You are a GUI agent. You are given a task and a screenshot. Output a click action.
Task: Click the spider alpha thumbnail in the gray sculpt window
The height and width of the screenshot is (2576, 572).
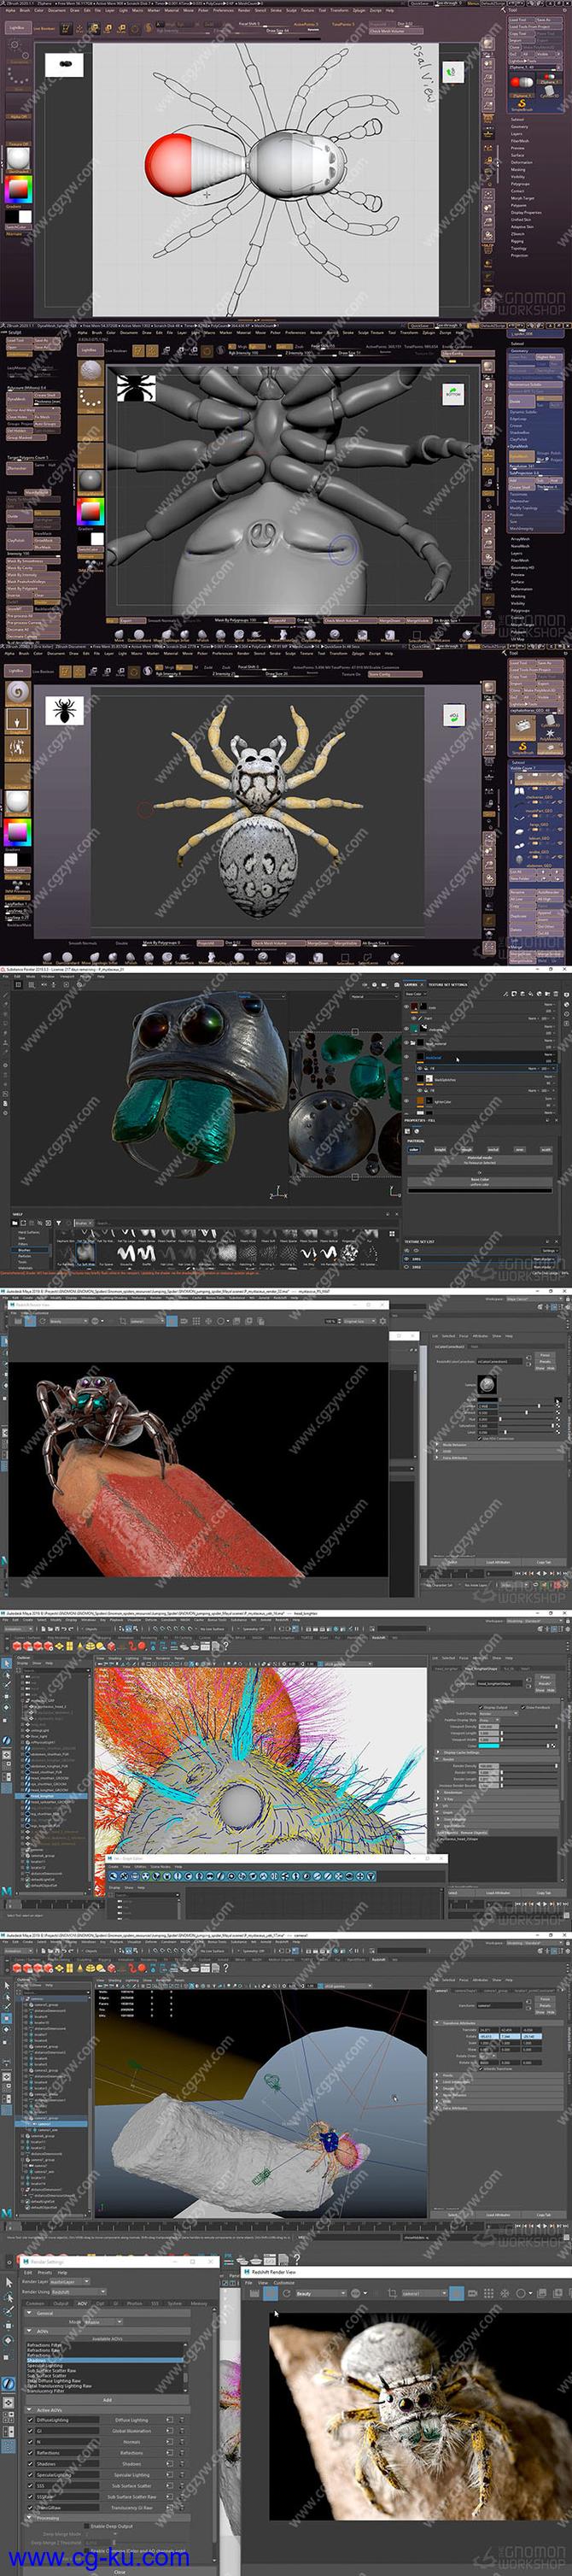click(x=135, y=387)
